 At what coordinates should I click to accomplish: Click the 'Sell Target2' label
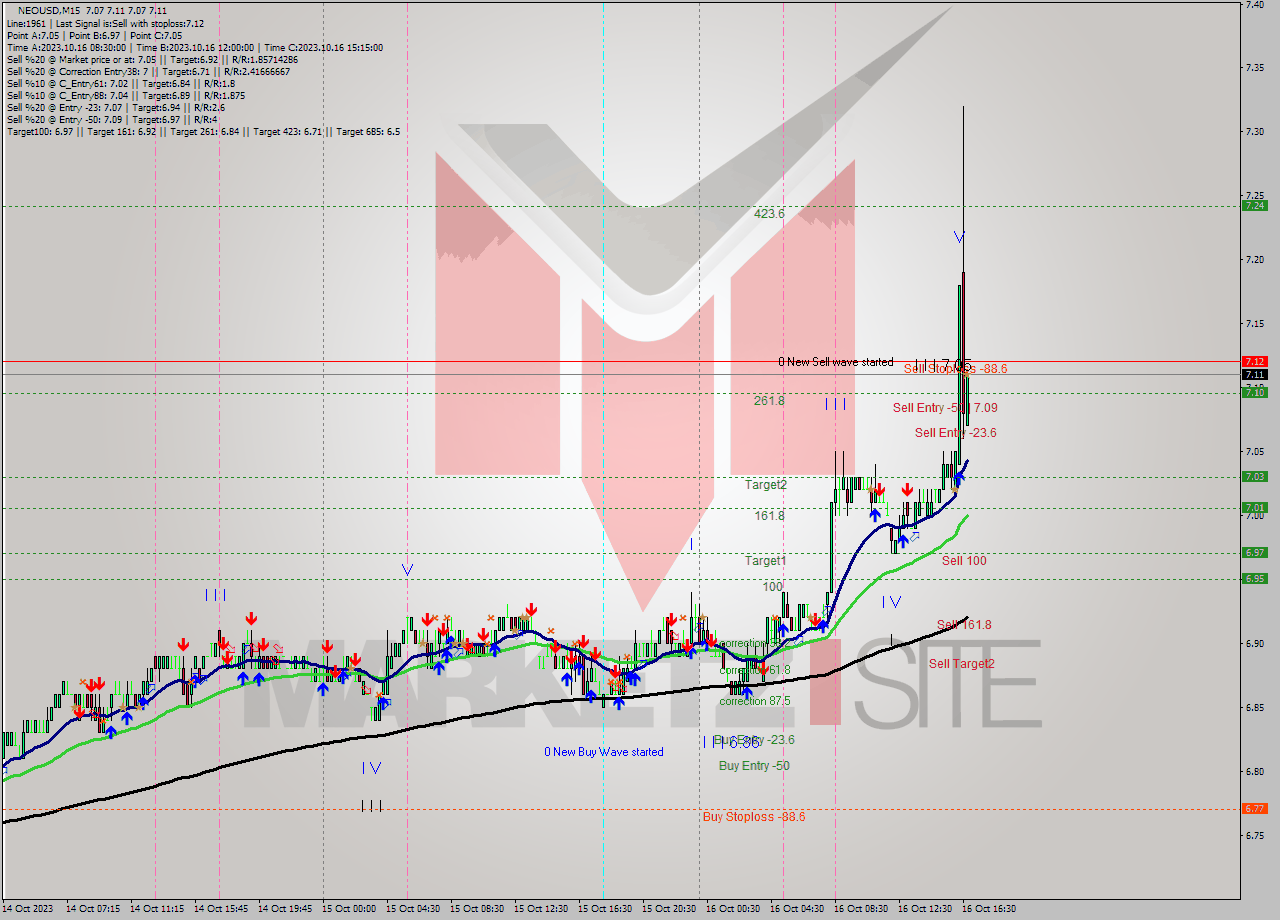(x=962, y=664)
